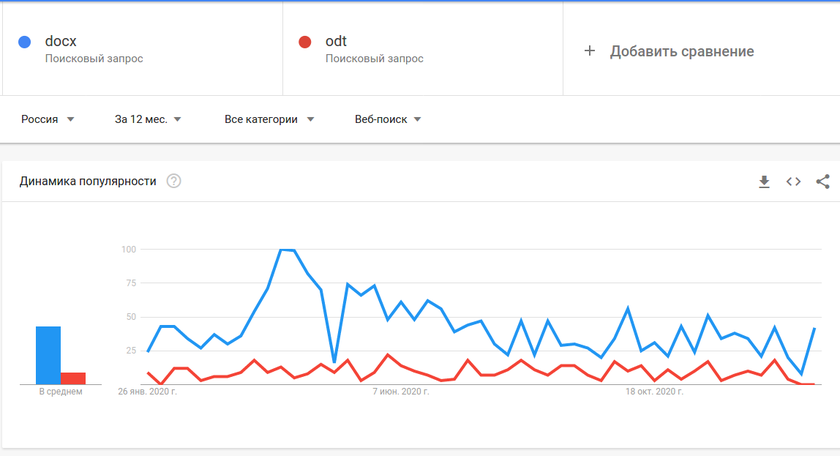Select the red average bar for odt

(x=73, y=378)
